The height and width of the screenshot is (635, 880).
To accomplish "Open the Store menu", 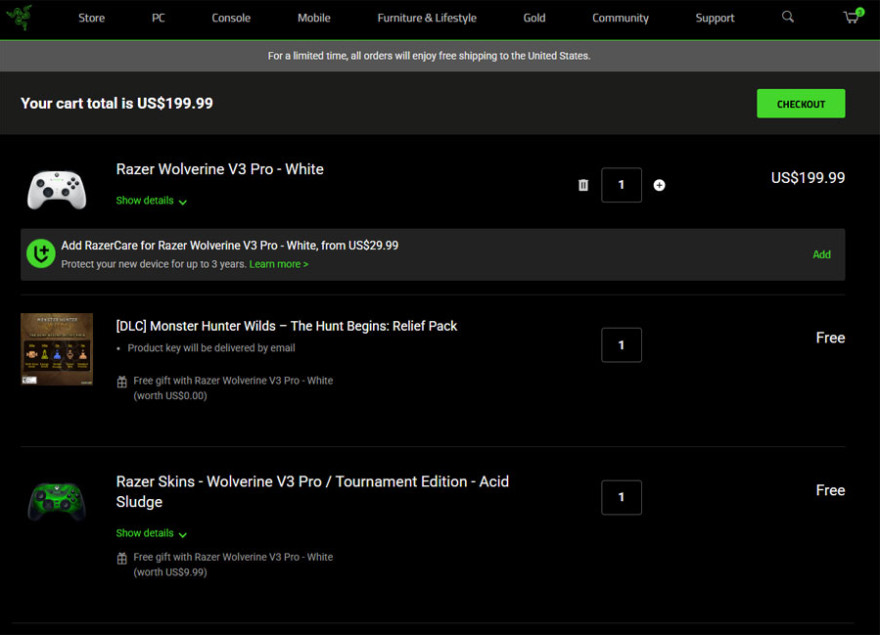I will [x=91, y=18].
